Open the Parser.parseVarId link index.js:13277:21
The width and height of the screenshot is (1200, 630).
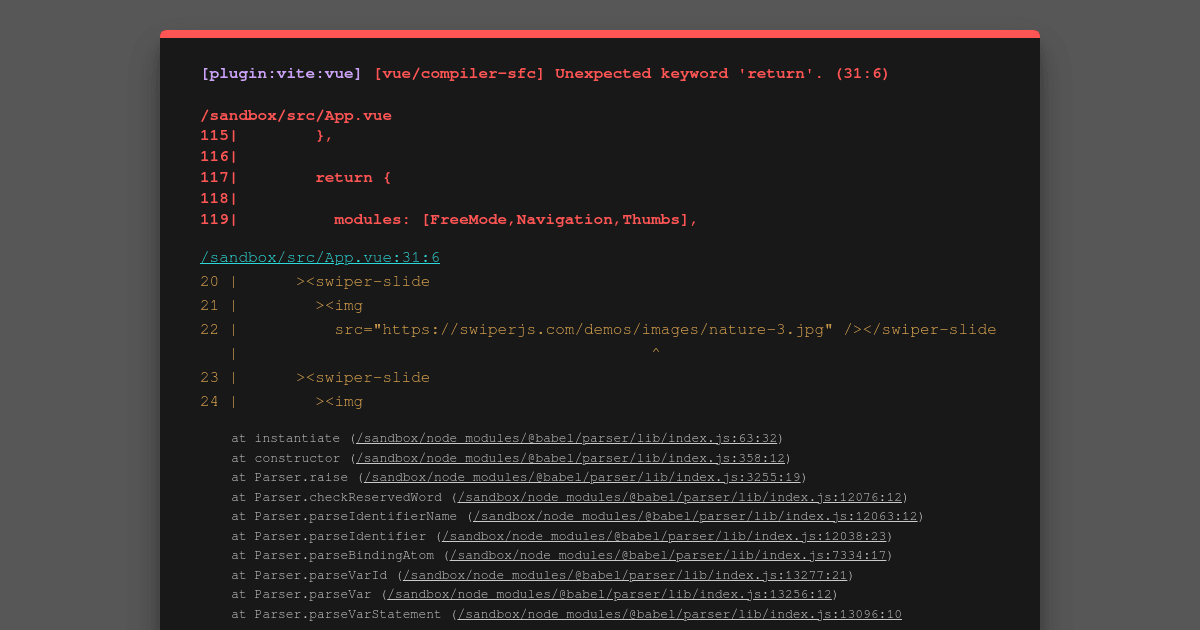(622, 575)
